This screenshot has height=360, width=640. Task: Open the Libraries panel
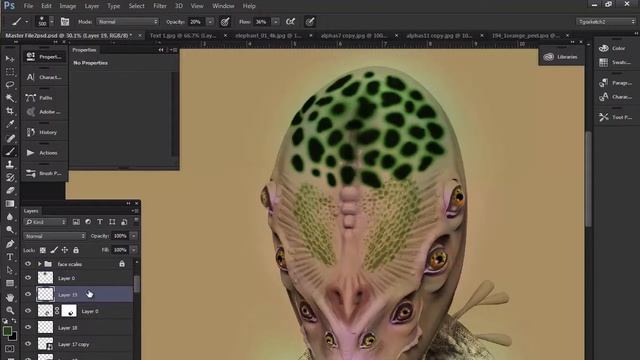click(562, 57)
